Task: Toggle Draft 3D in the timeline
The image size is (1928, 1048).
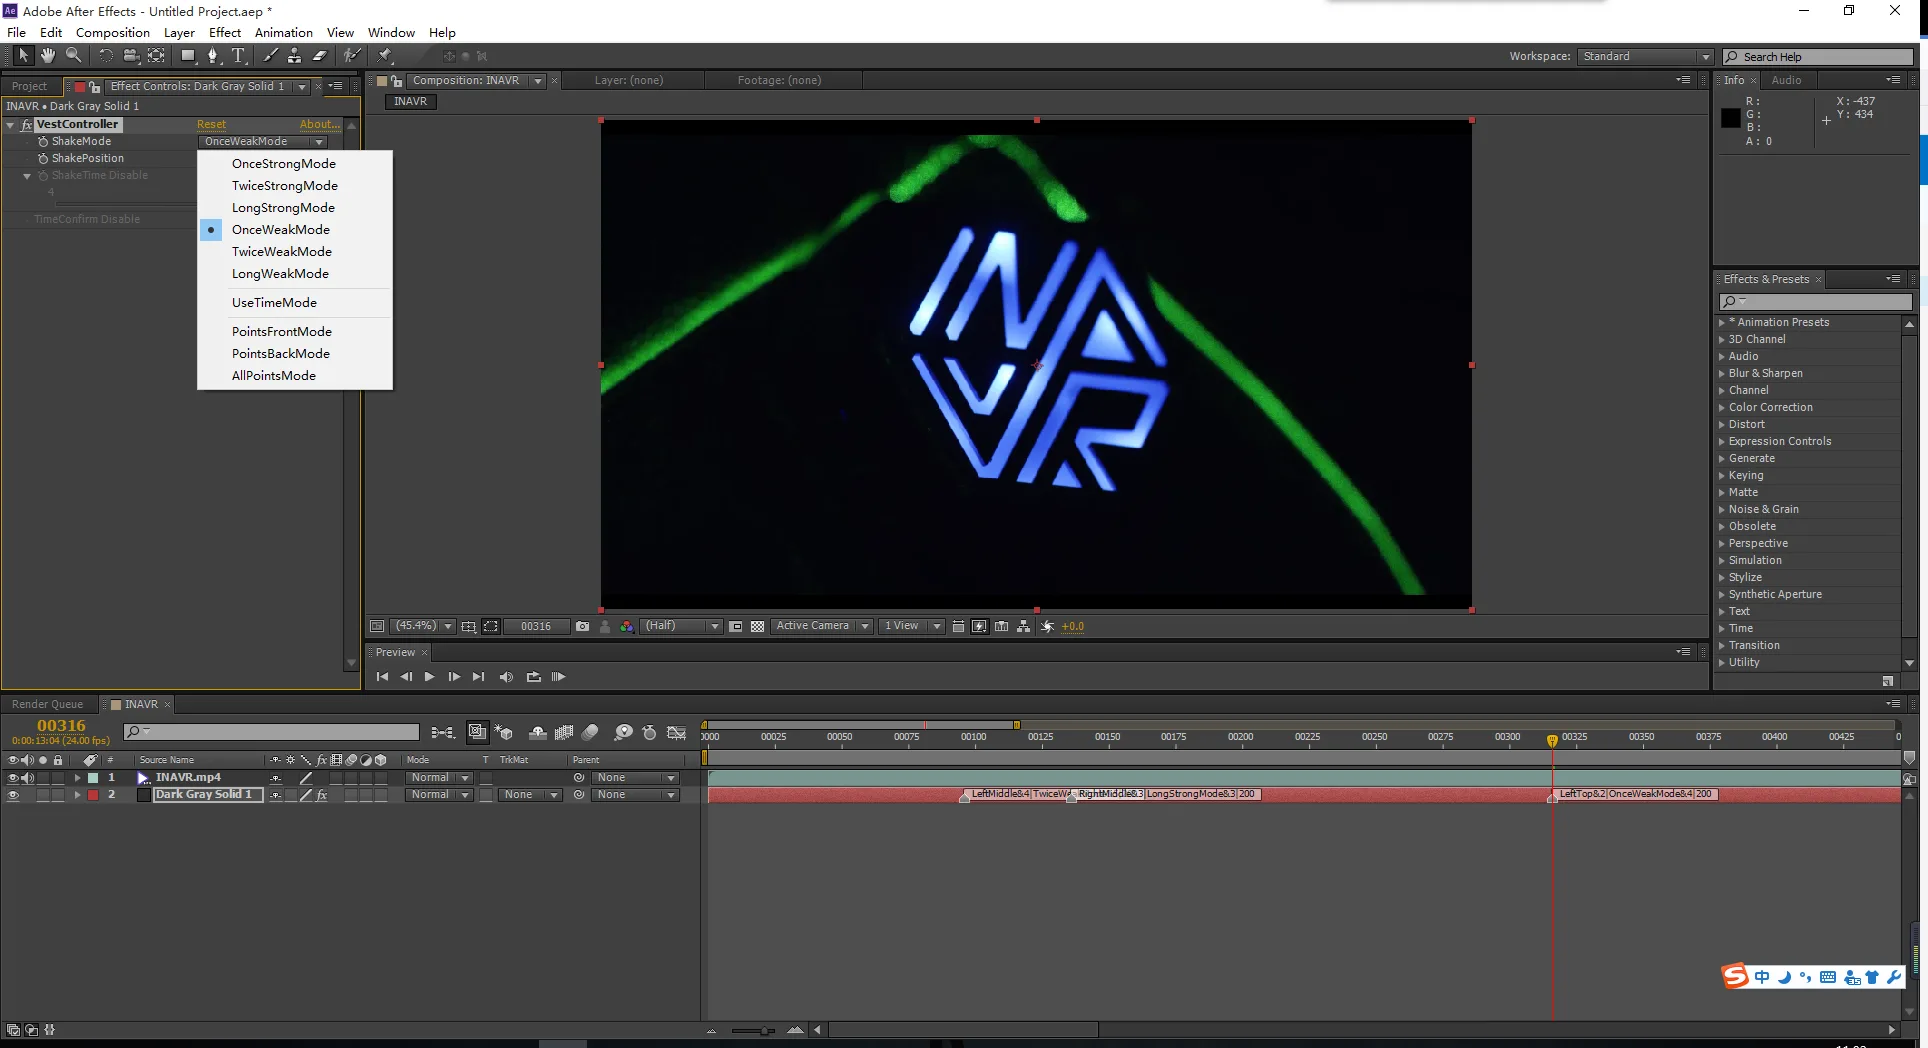Action: [x=504, y=733]
